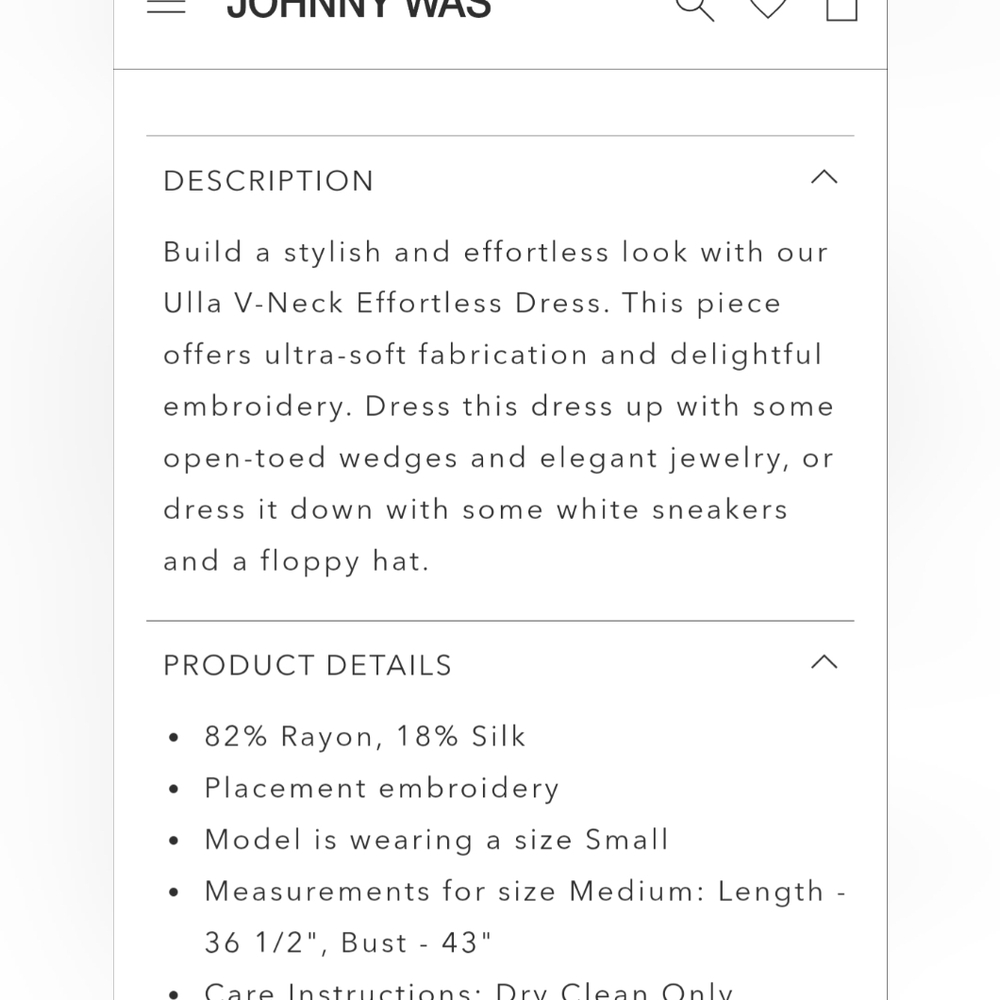Open the hamburger navigation menu
This screenshot has width=1000, height=1000.
pos(166,6)
